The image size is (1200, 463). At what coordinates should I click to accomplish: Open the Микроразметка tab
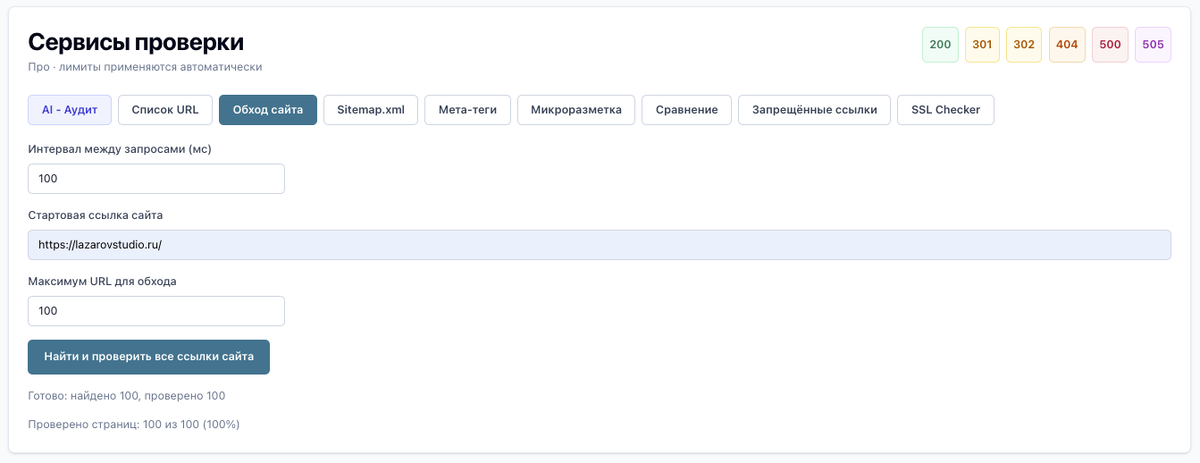tap(577, 110)
